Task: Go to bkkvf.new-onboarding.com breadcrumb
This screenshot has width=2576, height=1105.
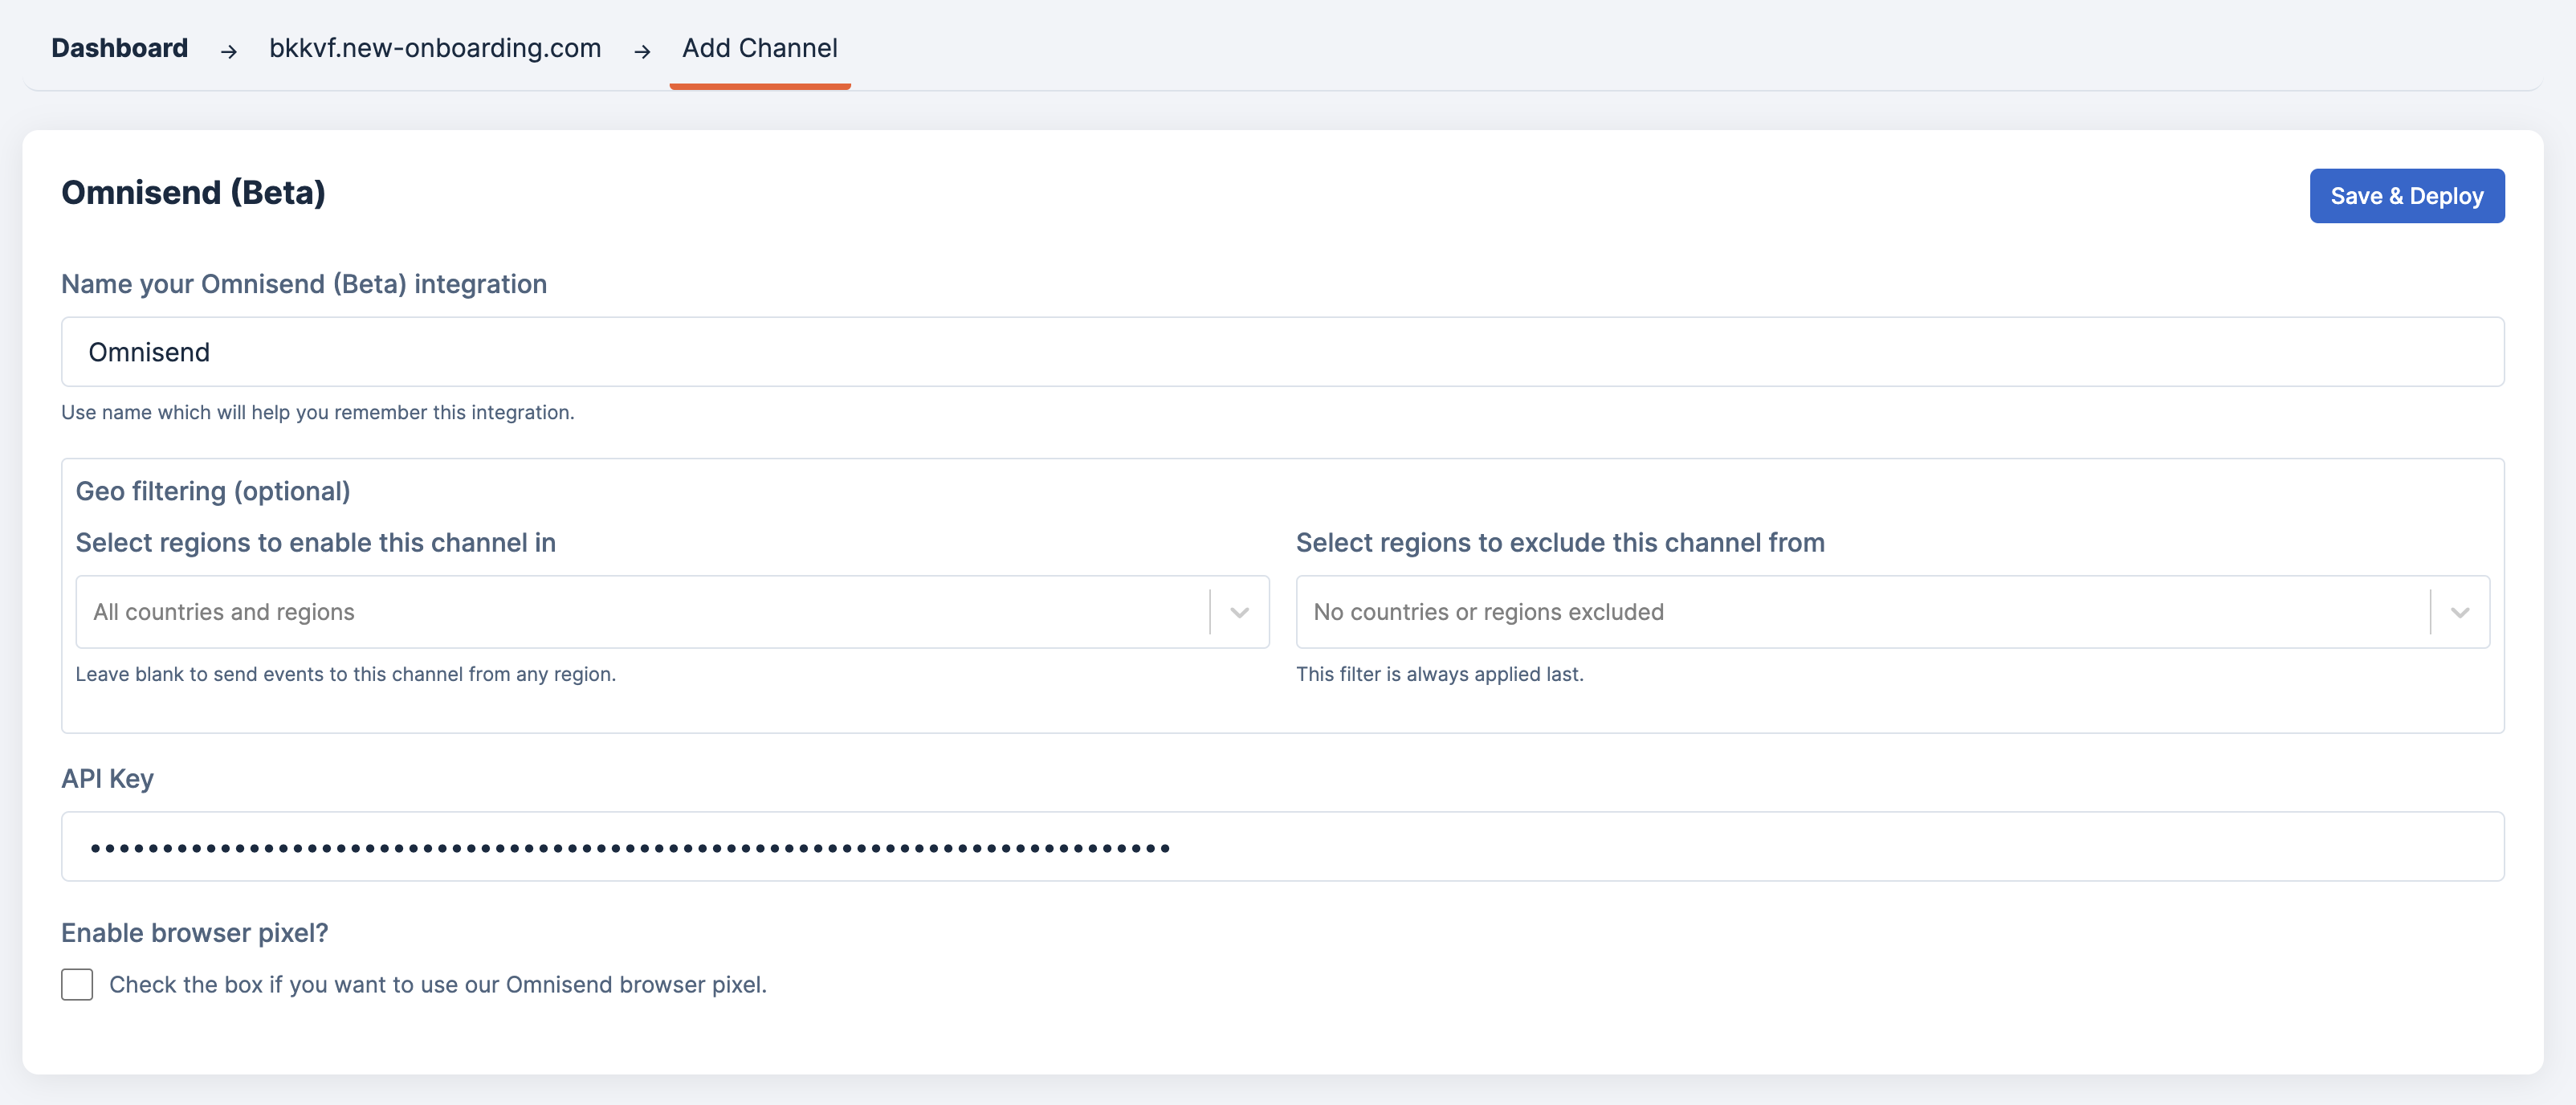Action: [x=435, y=48]
